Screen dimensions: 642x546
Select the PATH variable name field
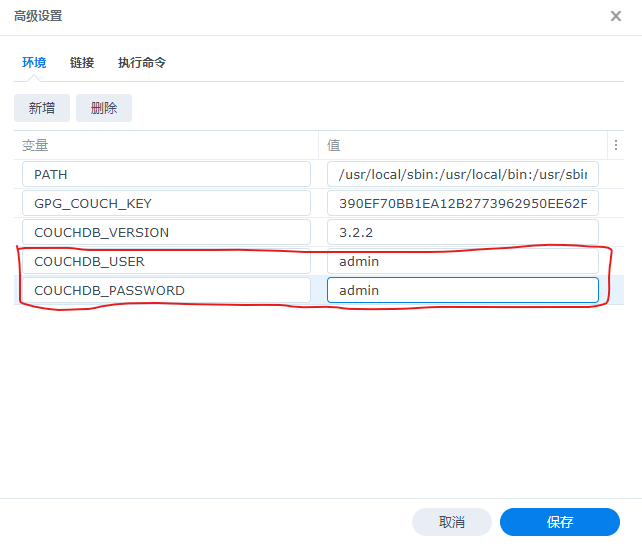point(166,175)
